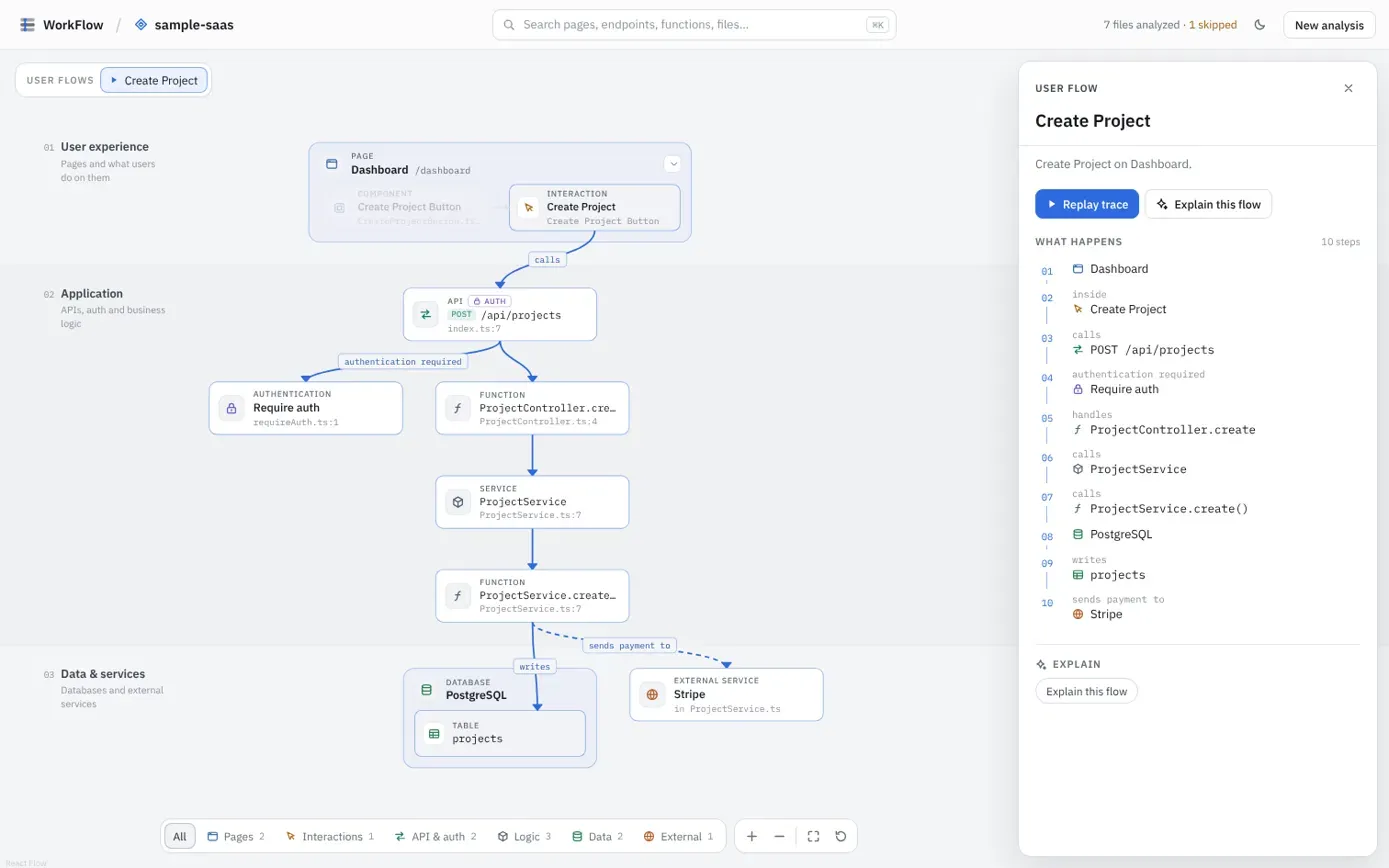This screenshot has height=868, width=1389.
Task: Open the sample-saas project breadcrumb
Action: click(x=184, y=25)
